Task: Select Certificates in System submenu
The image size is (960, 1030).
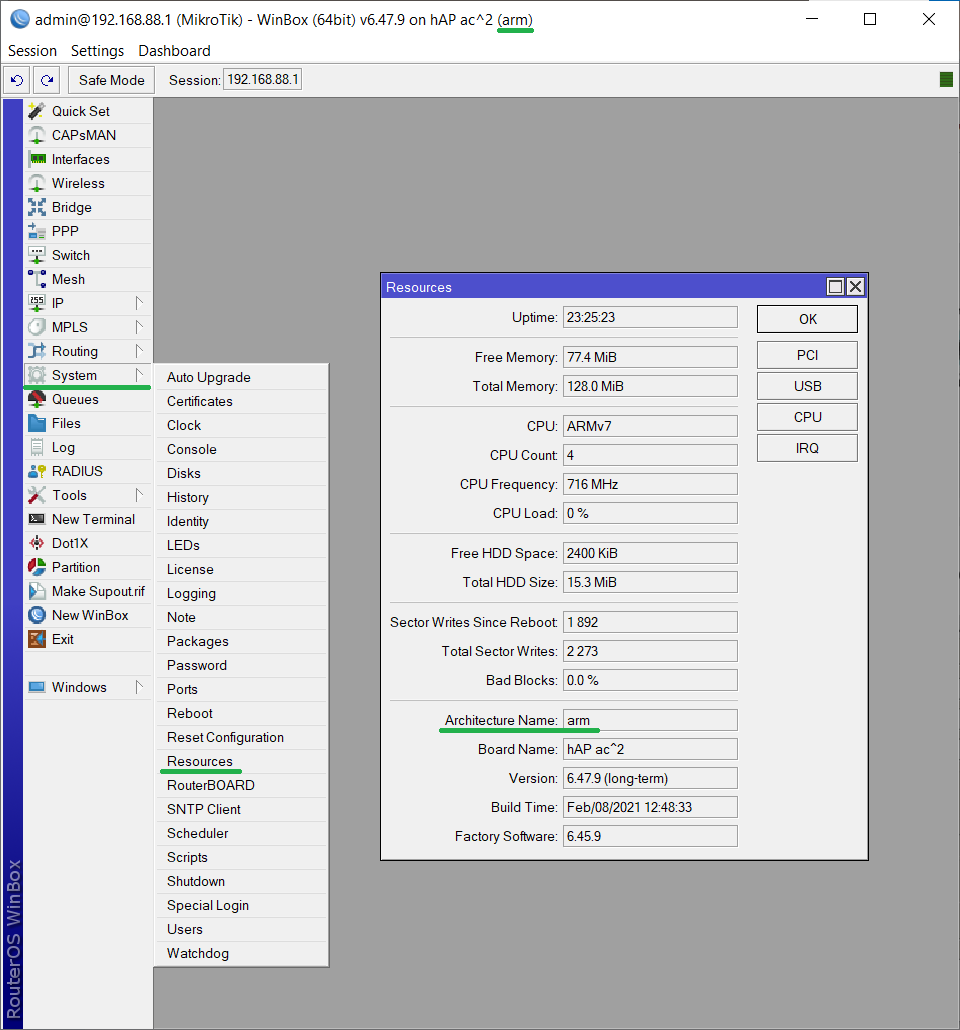Action: (242, 401)
